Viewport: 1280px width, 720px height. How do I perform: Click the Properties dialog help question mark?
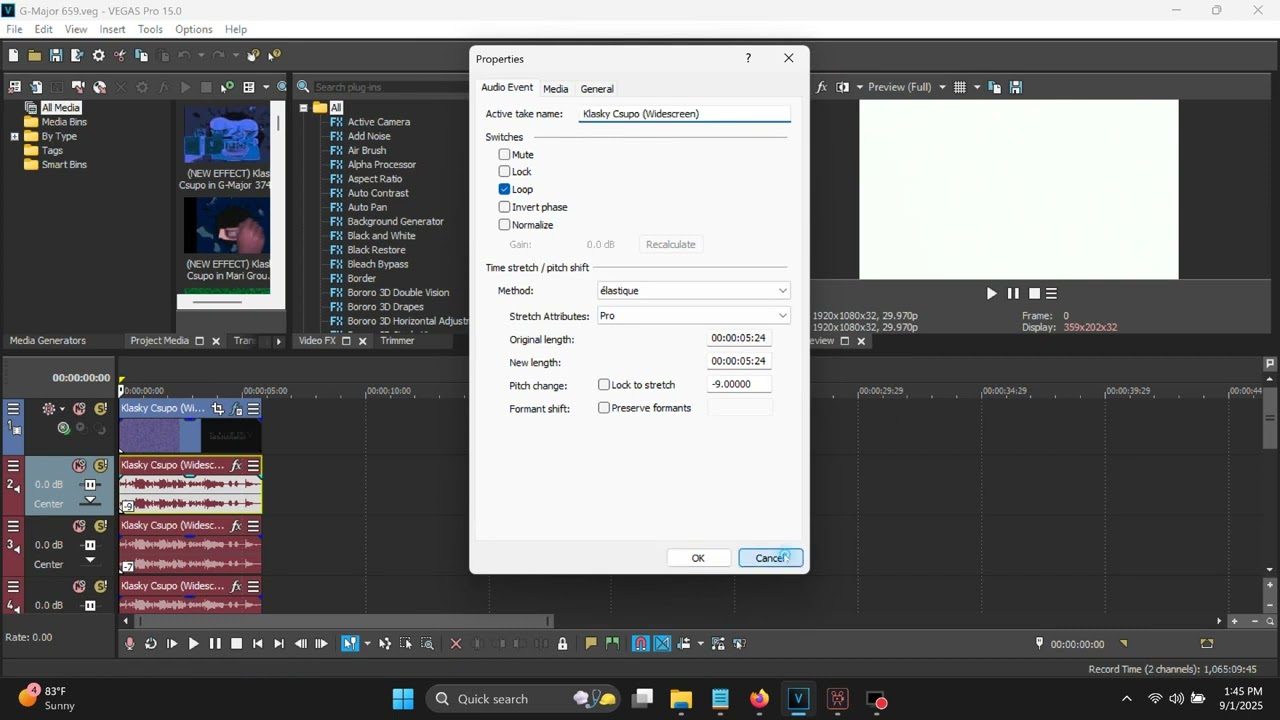pyautogui.click(x=748, y=58)
